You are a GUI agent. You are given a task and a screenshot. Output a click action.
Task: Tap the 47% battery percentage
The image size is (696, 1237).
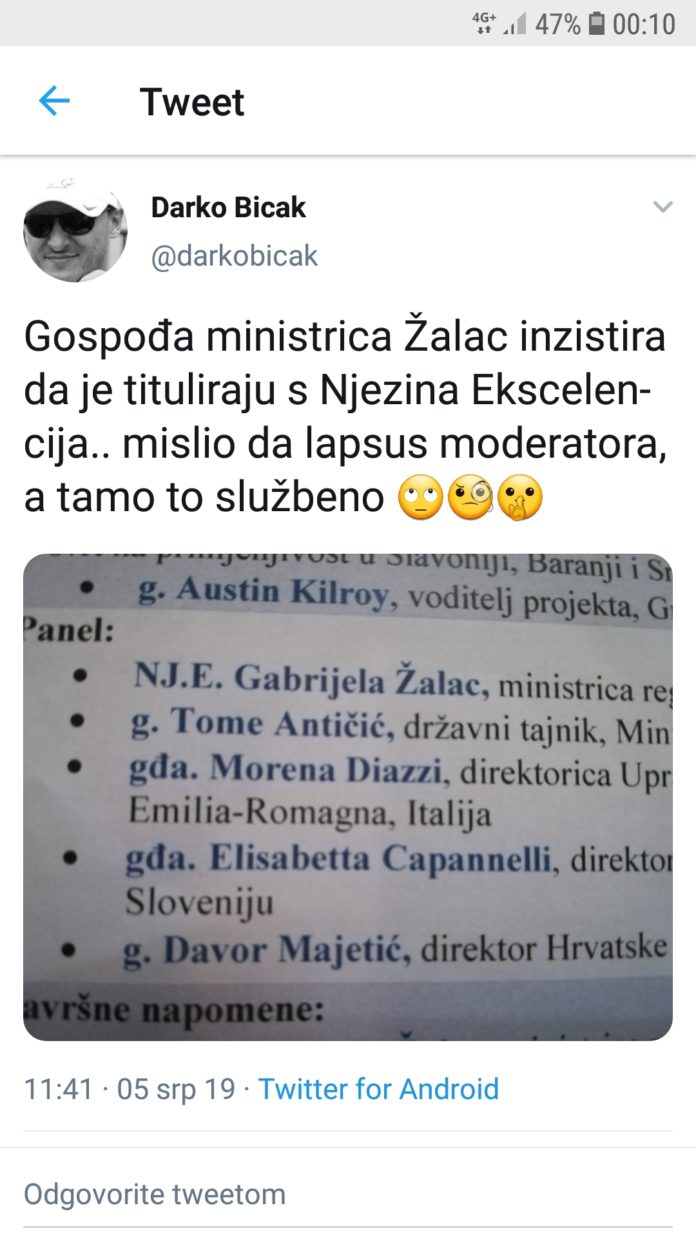coord(558,23)
